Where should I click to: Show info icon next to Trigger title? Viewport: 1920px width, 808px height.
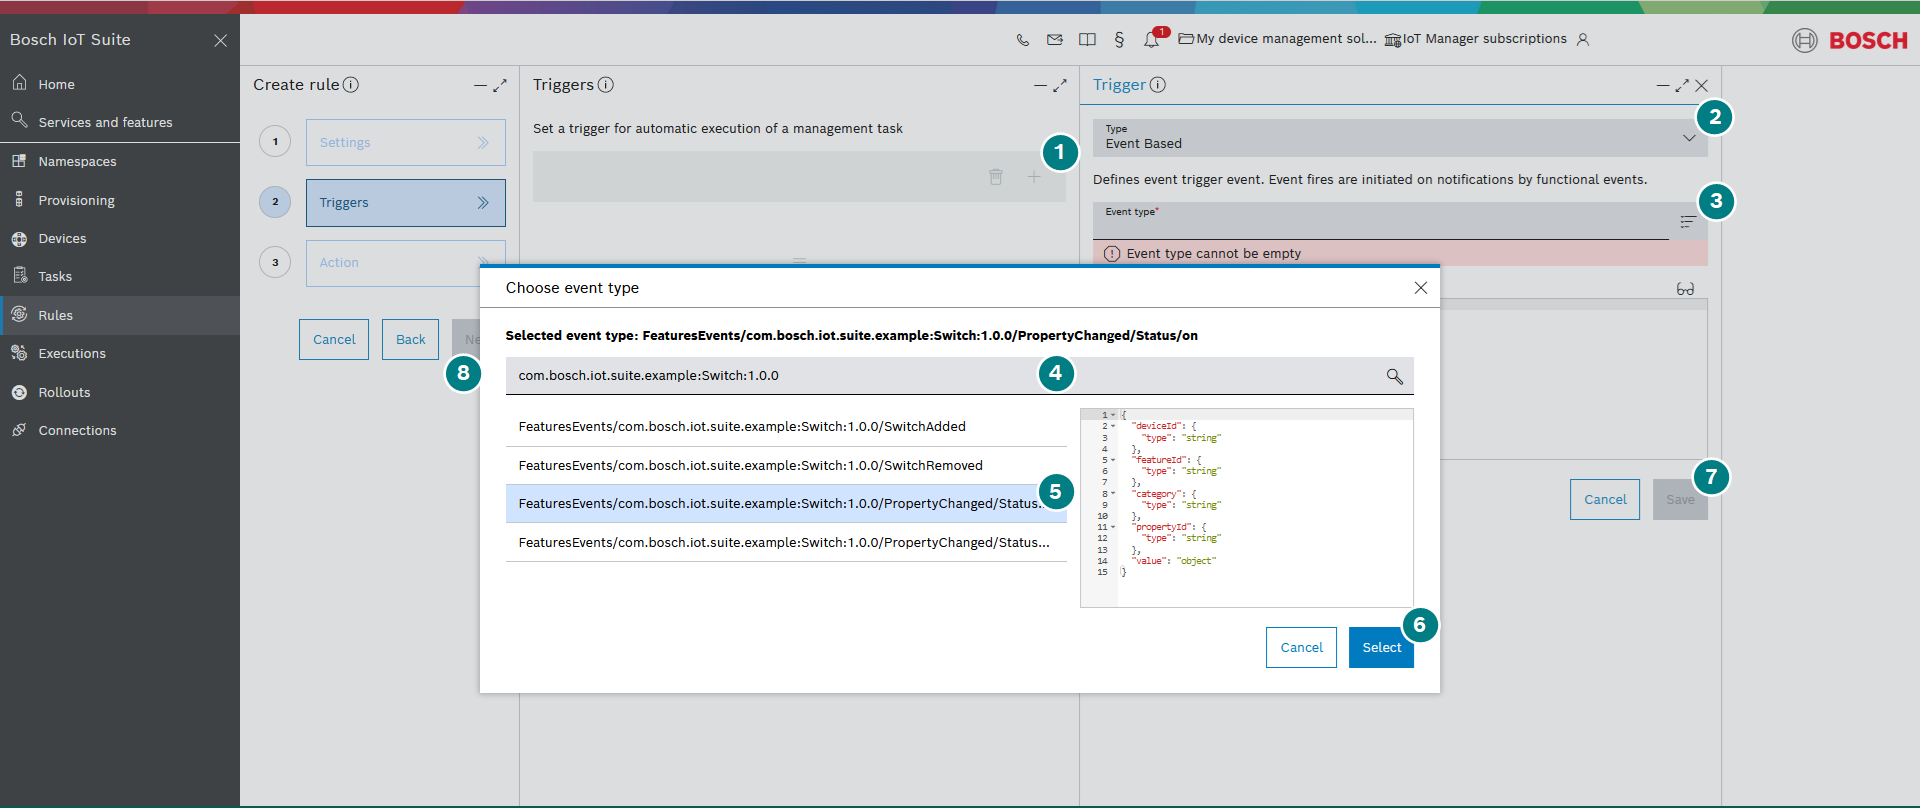1158,85
